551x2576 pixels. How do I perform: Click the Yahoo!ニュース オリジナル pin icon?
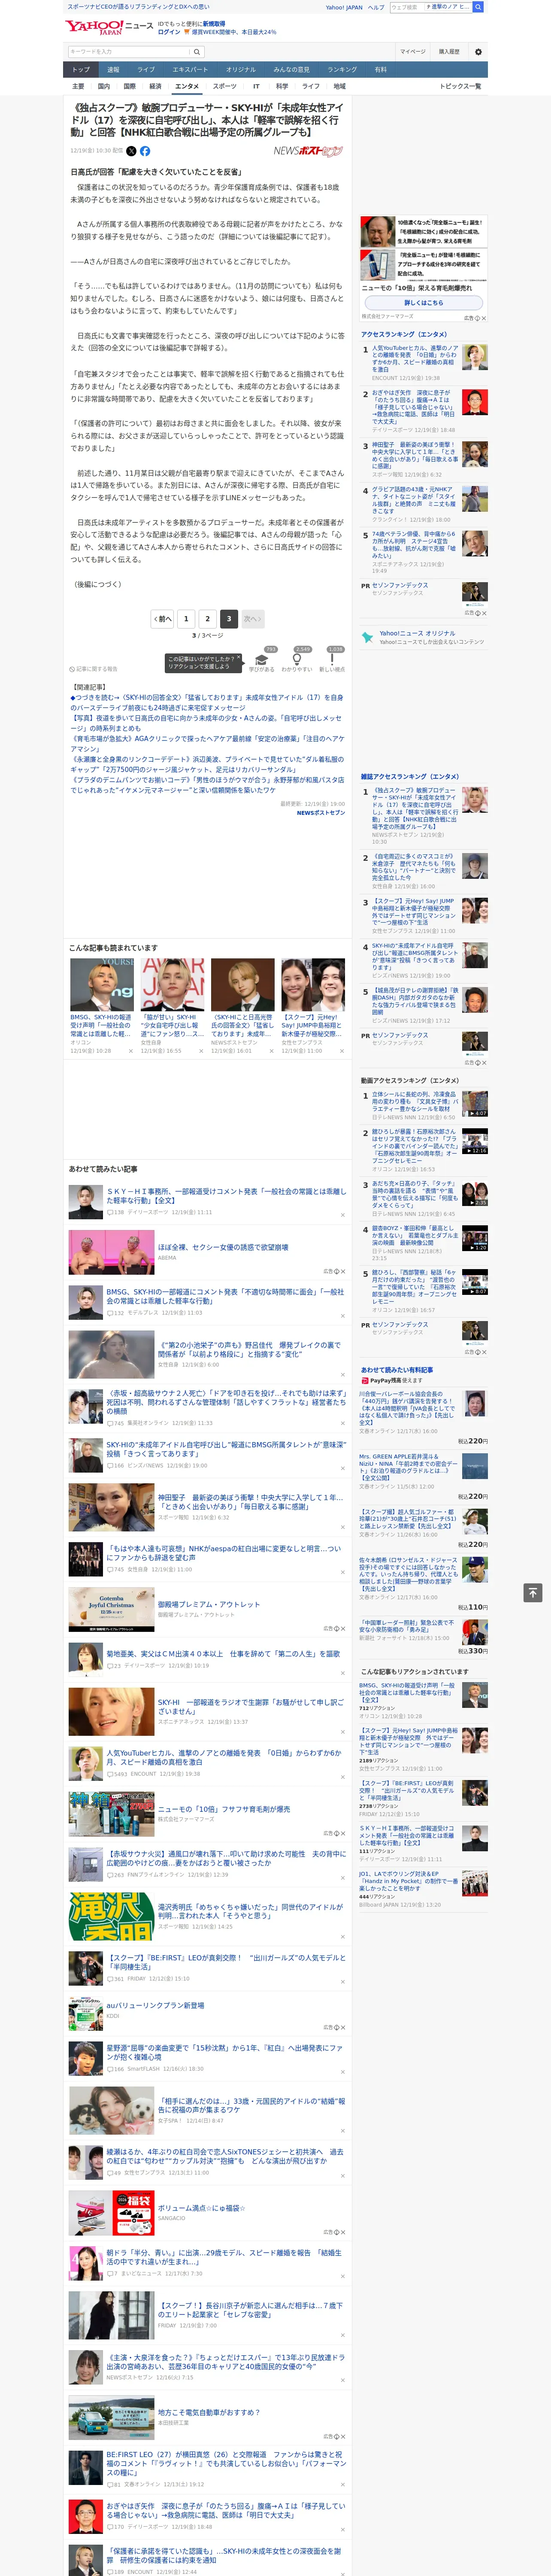point(368,637)
